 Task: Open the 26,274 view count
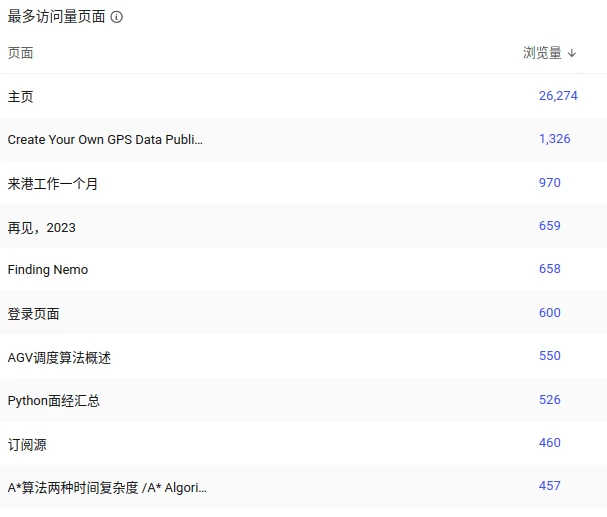[558, 96]
